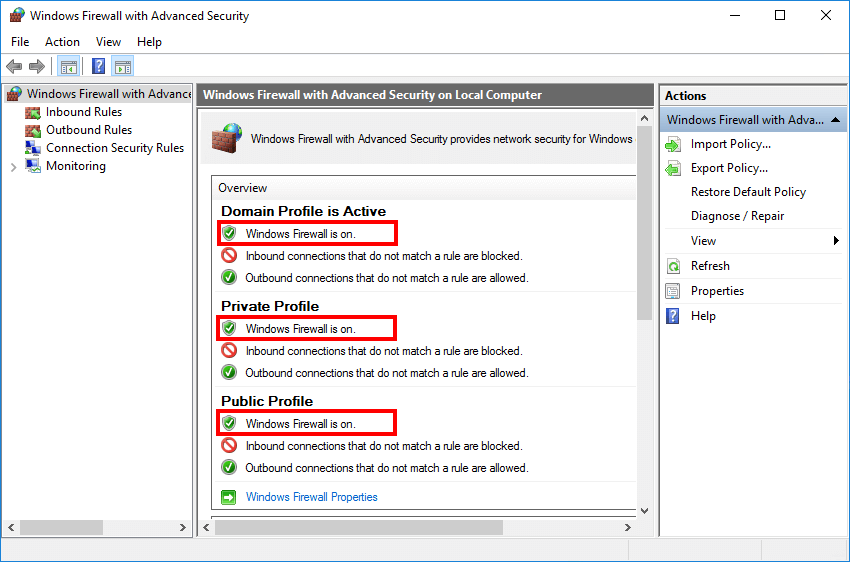Screen dimensions: 850x562
Task: Click the Import Policy green arrow icon
Action: click(x=673, y=145)
